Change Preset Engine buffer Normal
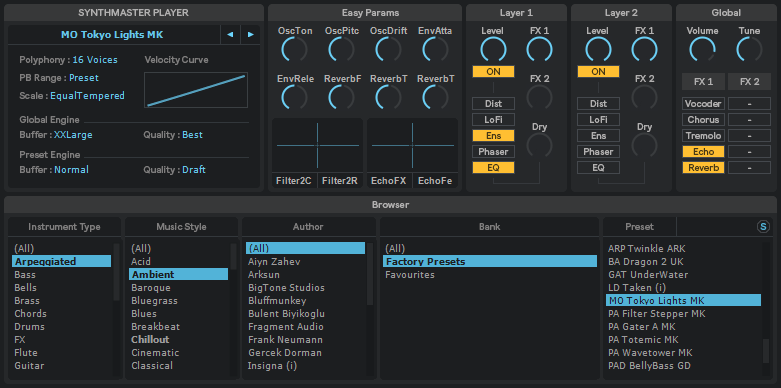This screenshot has height=388, width=781. [x=71, y=170]
